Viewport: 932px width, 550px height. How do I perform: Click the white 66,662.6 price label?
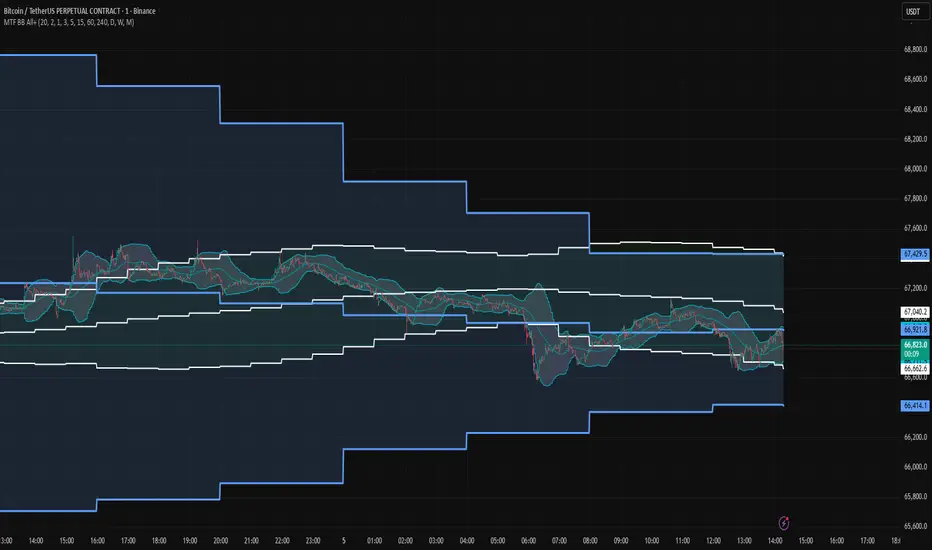click(915, 369)
